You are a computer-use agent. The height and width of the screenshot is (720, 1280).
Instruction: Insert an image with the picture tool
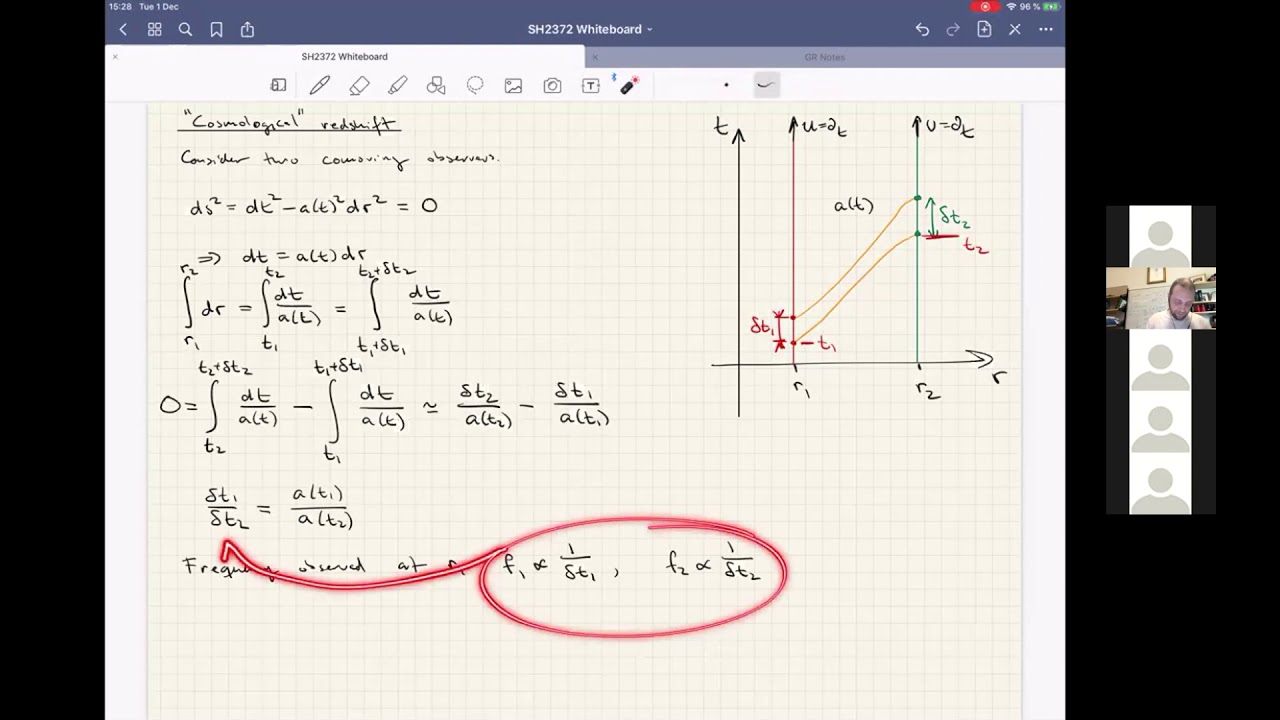513,86
